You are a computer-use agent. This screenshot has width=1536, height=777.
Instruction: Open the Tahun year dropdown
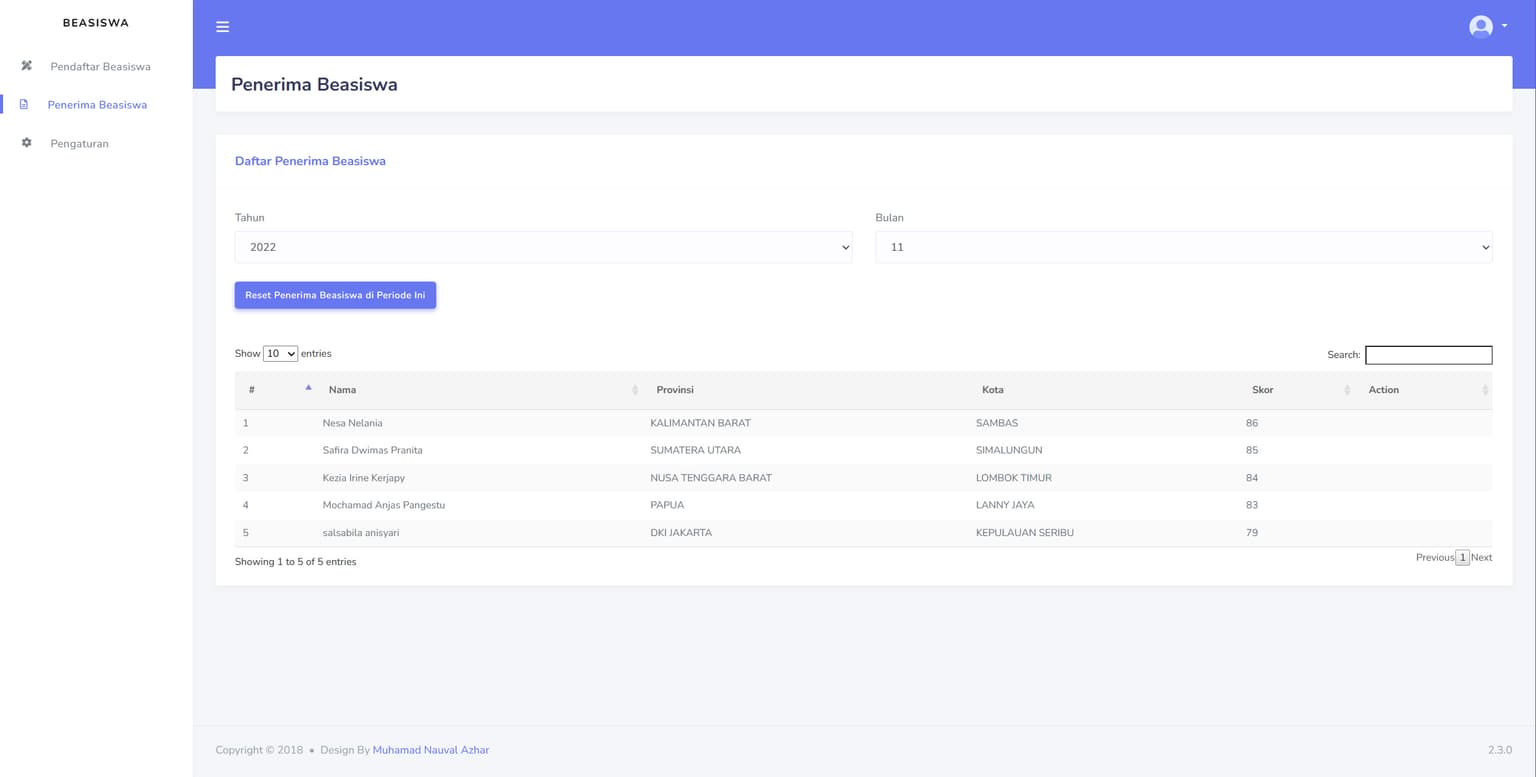point(543,247)
